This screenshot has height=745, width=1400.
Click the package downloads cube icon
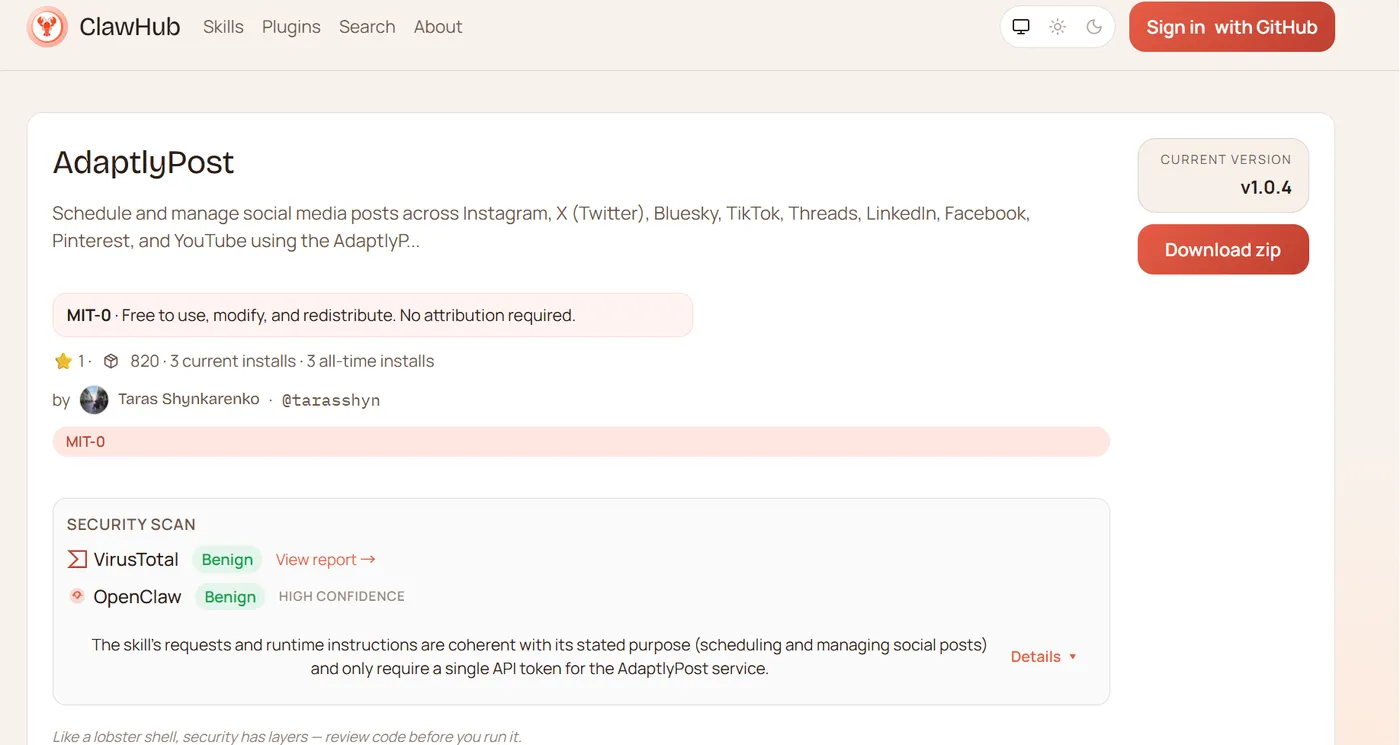111,361
